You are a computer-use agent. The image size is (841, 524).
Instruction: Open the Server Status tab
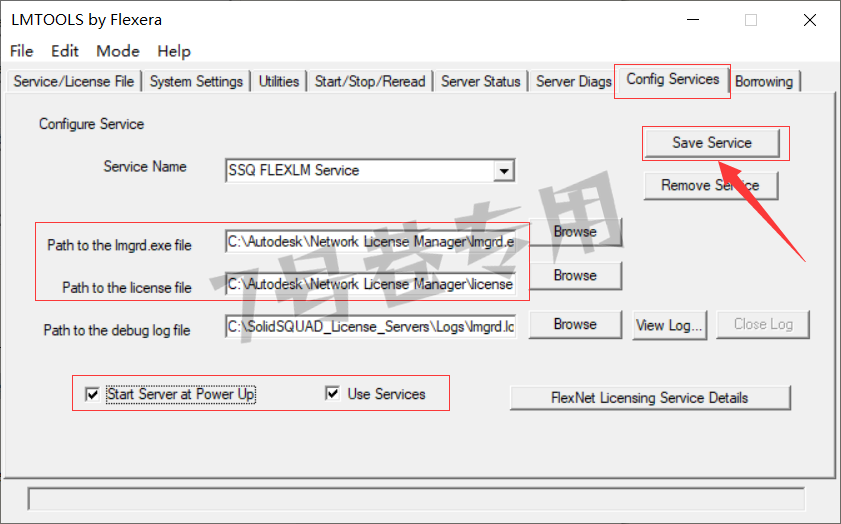pyautogui.click(x=481, y=82)
